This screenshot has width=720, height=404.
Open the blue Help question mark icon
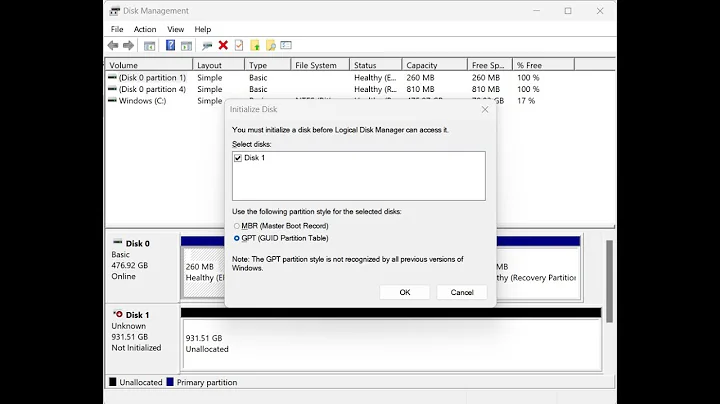[170, 45]
